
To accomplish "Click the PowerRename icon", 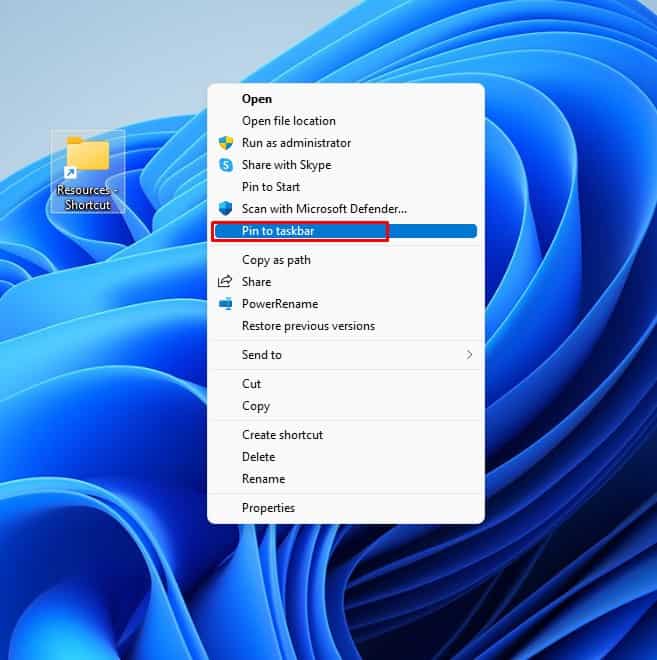I will coord(226,304).
